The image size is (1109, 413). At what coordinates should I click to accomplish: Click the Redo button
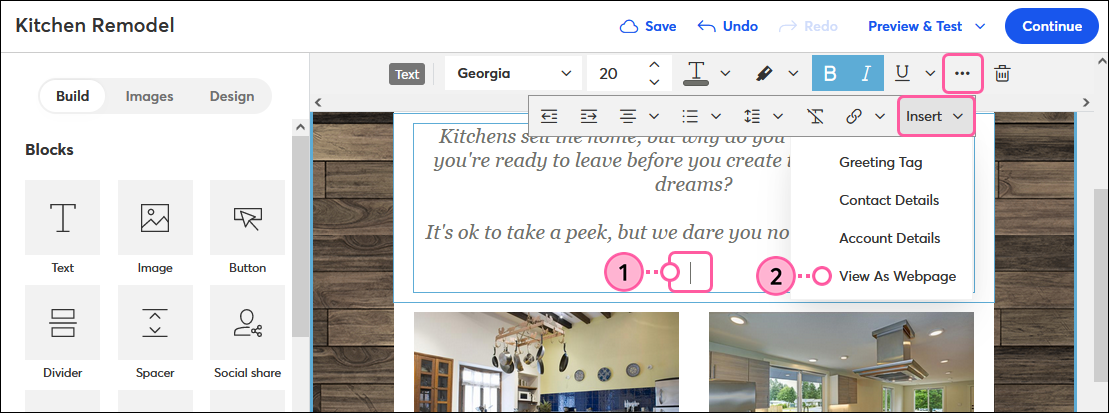(808, 26)
